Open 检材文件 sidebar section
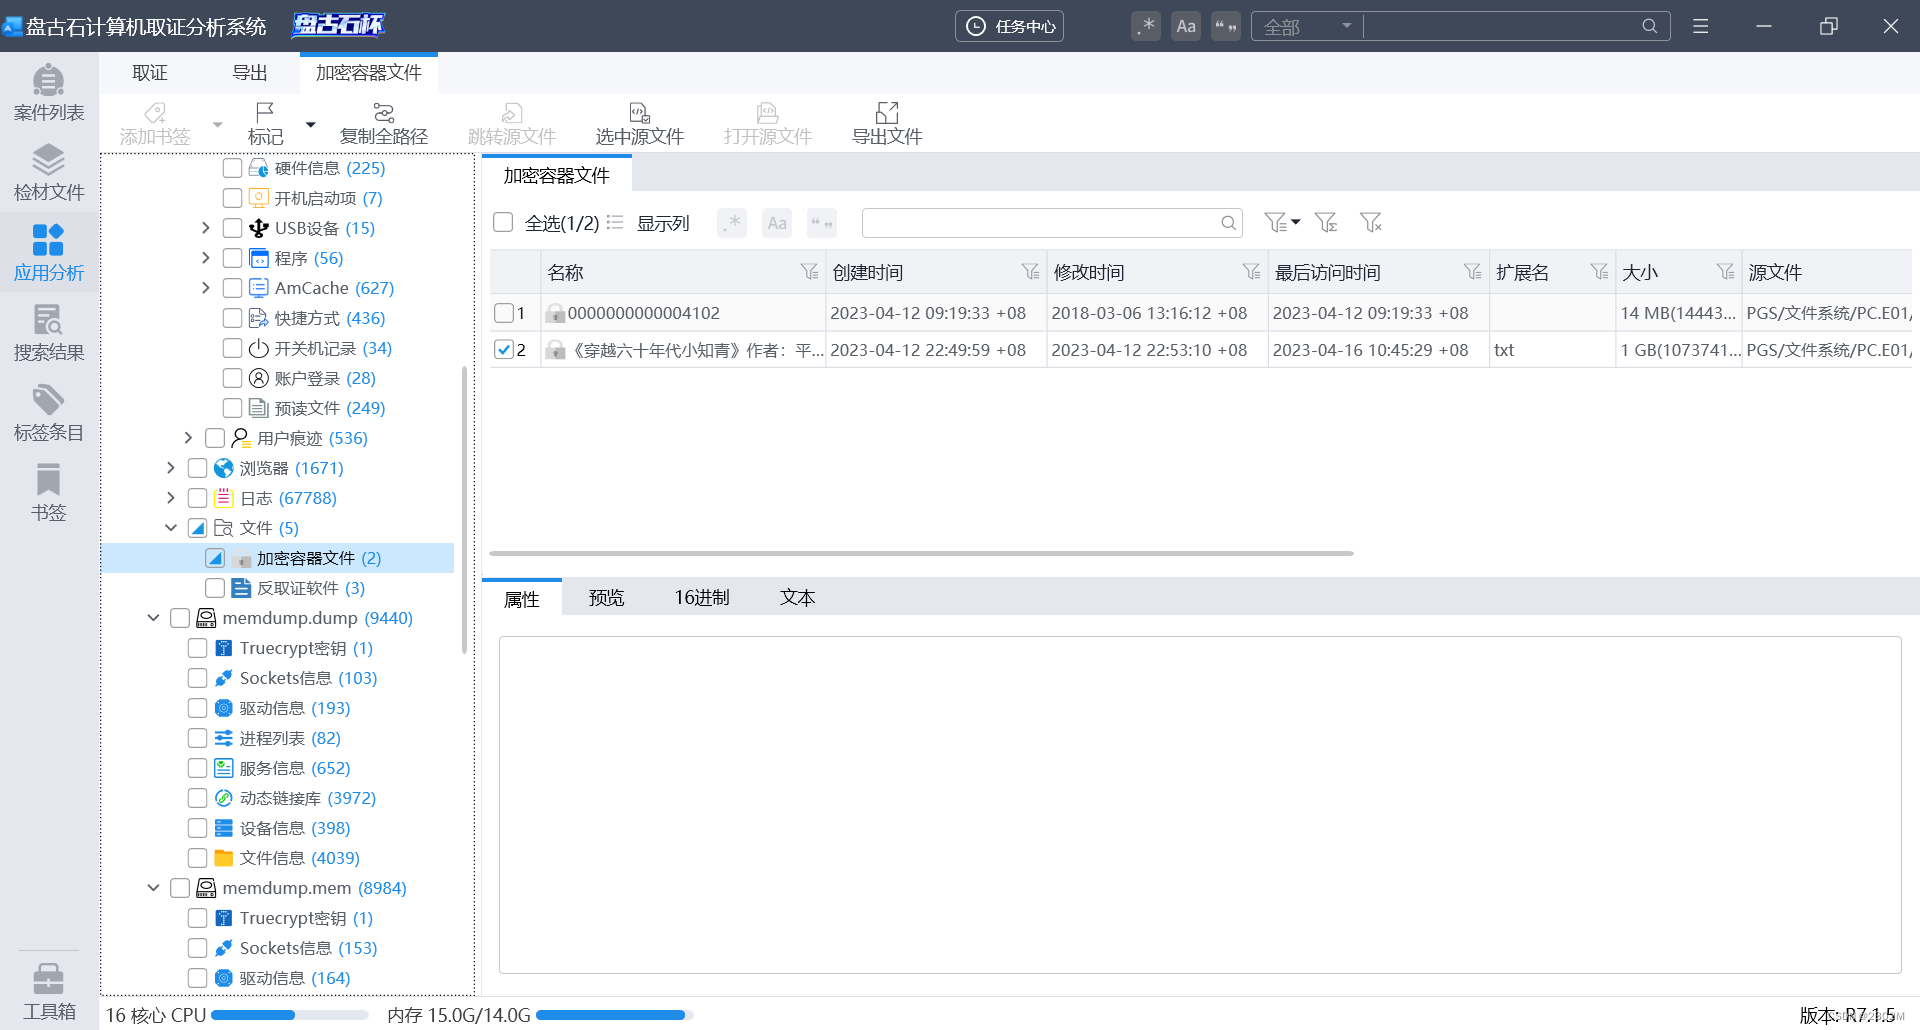Viewport: 1920px width, 1030px height. click(x=48, y=172)
